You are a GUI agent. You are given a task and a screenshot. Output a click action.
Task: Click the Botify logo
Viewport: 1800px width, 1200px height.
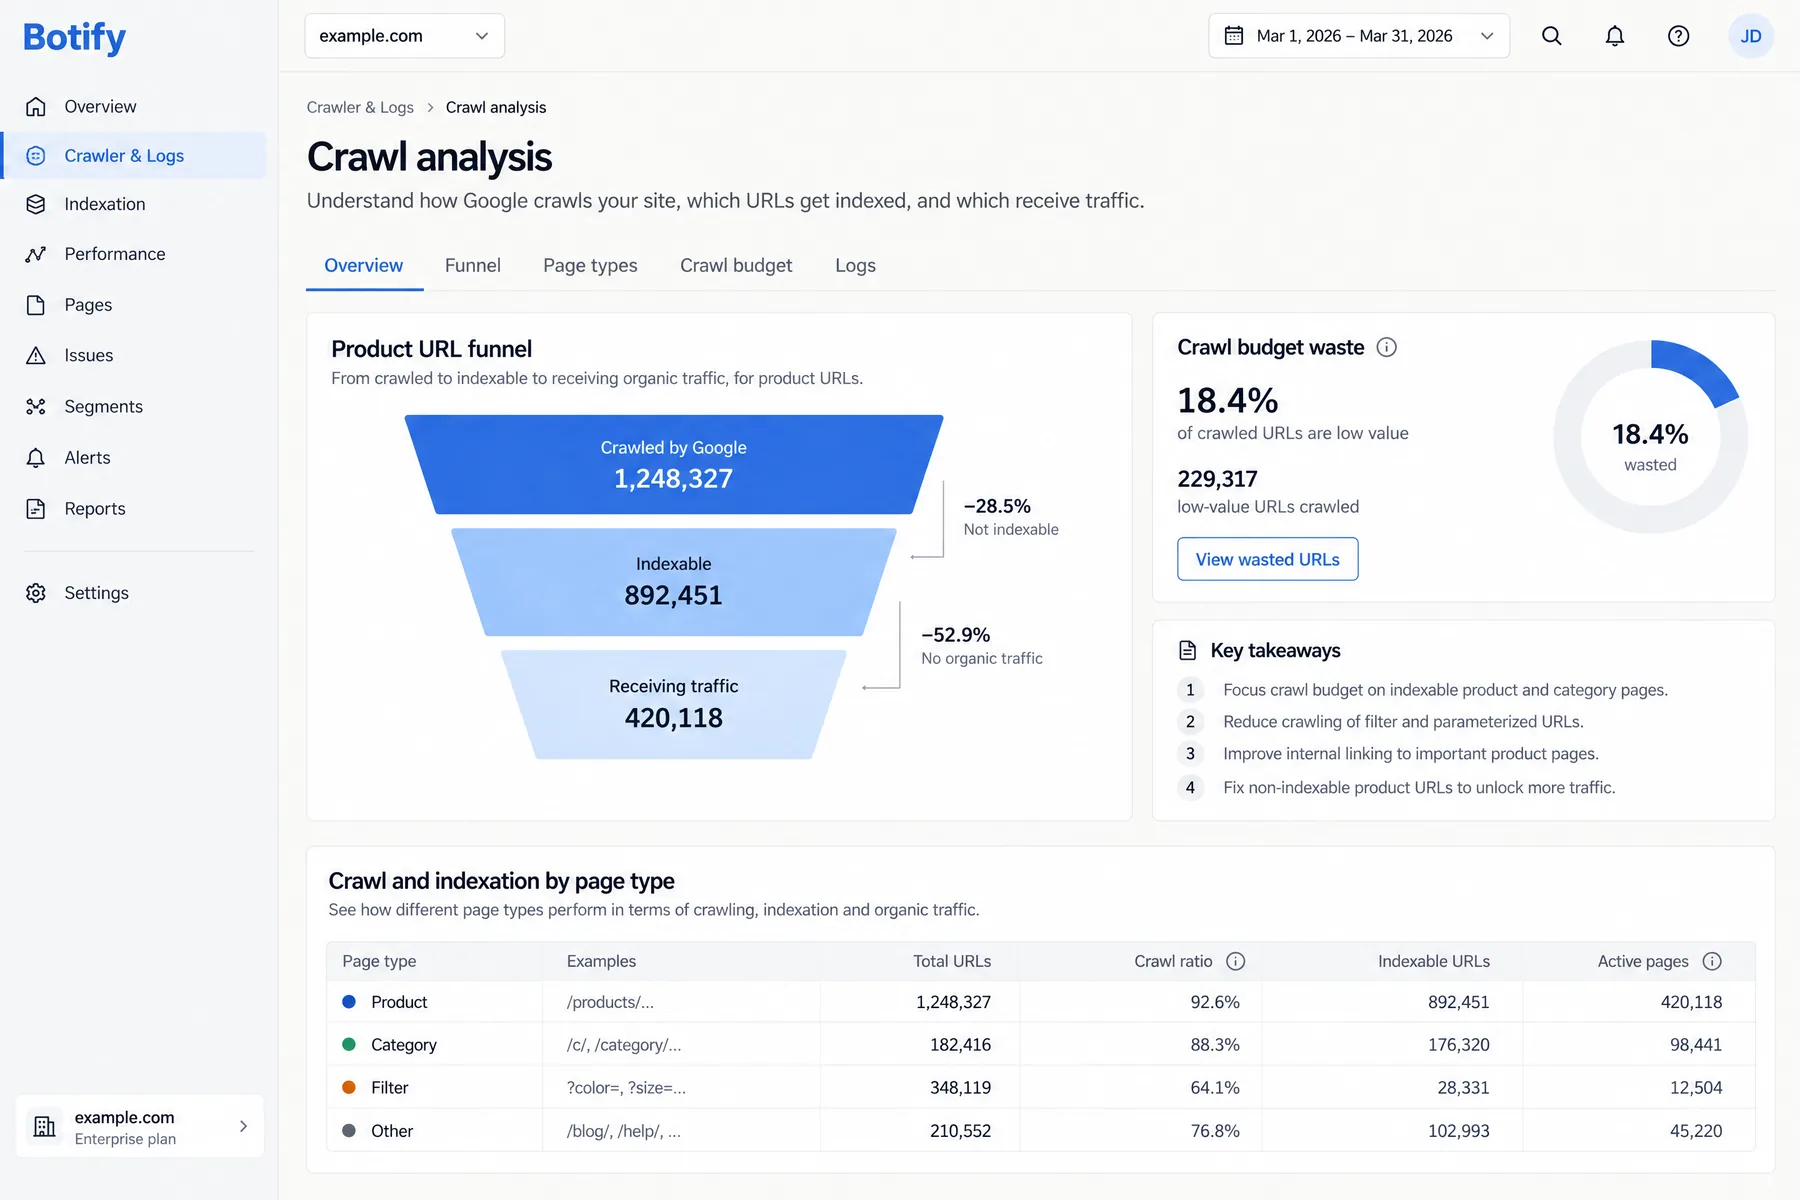(74, 38)
